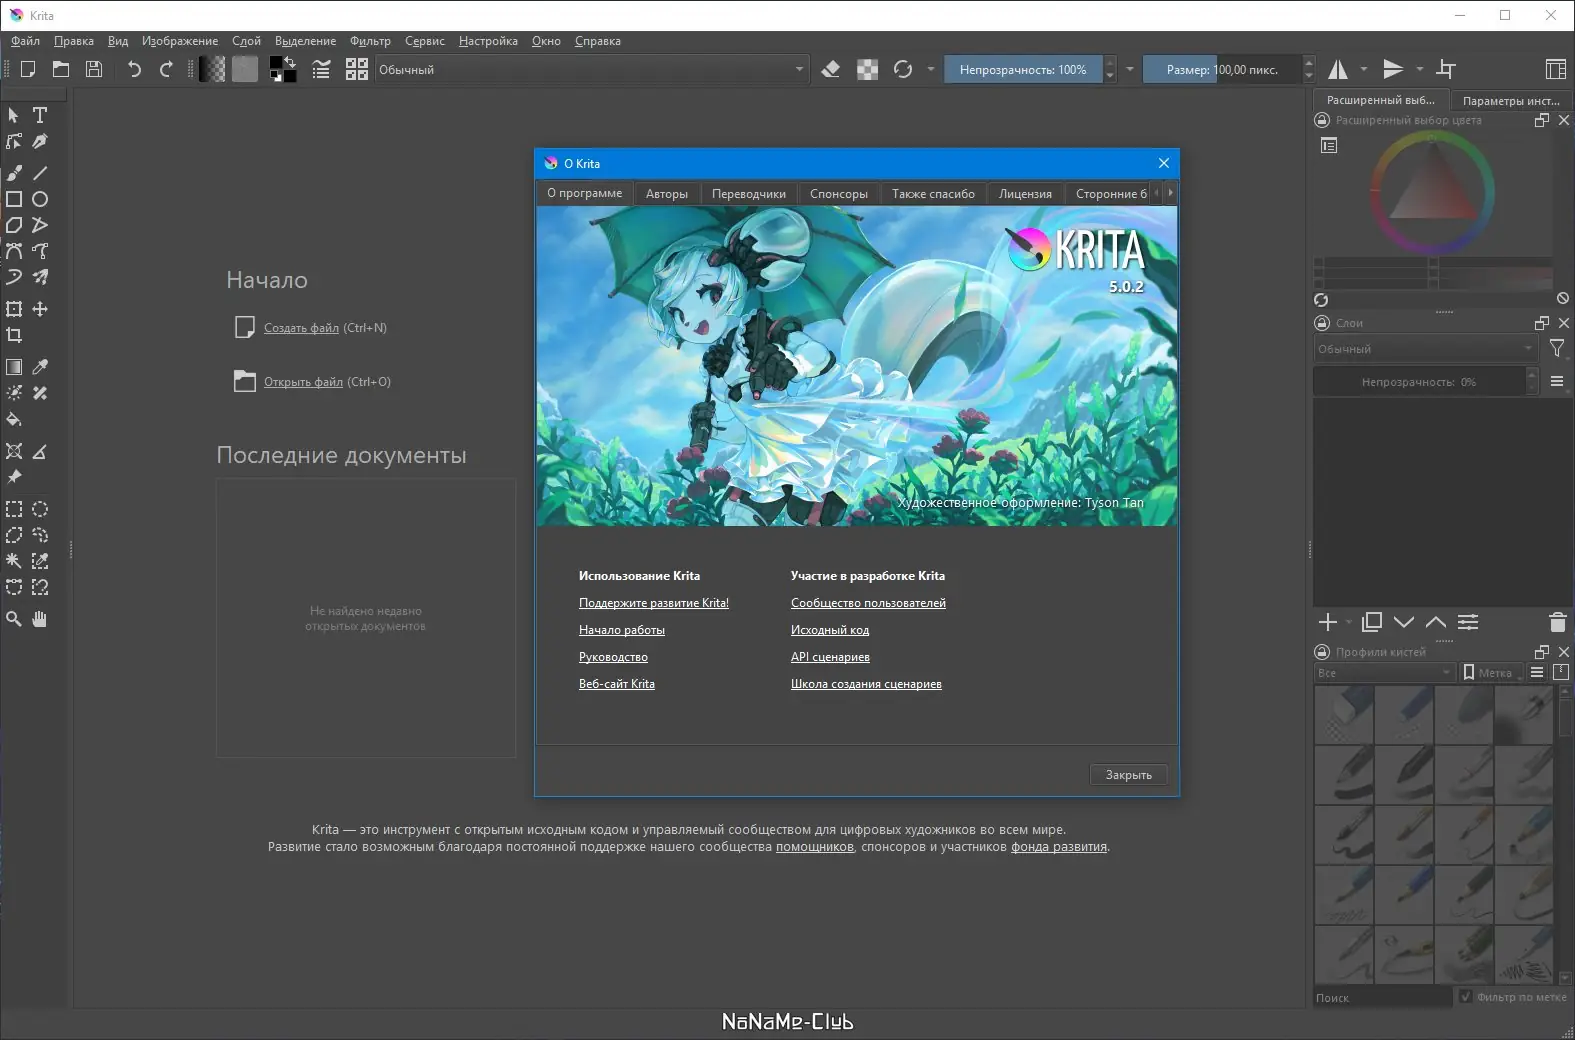Choose the Ellipse shape tool

40,199
